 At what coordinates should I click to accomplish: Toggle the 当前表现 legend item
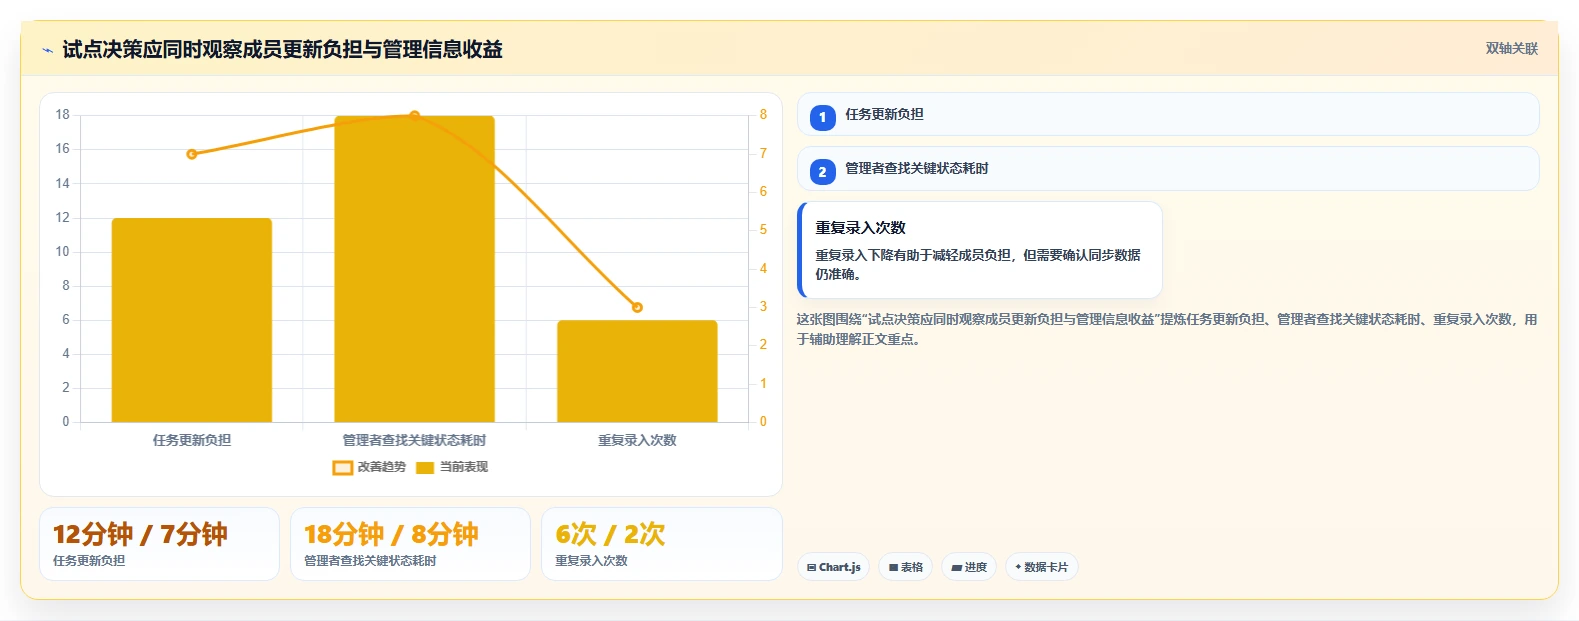[x=452, y=467]
